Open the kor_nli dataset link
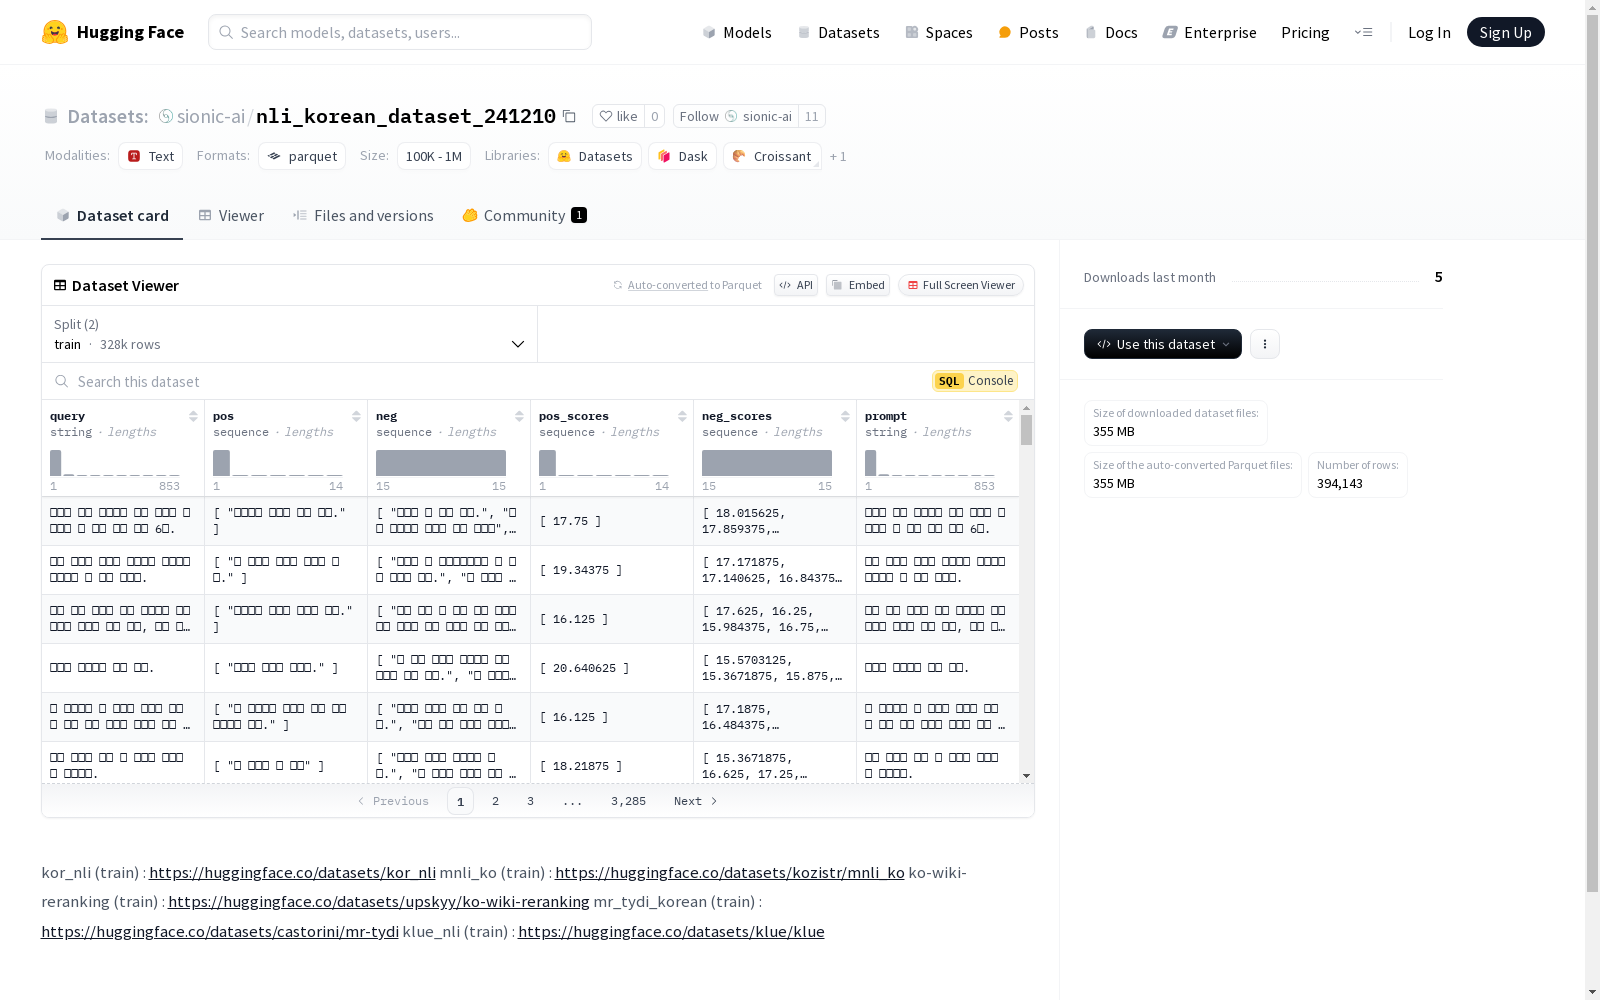Image resolution: width=1600 pixels, height=1000 pixels. 292,872
